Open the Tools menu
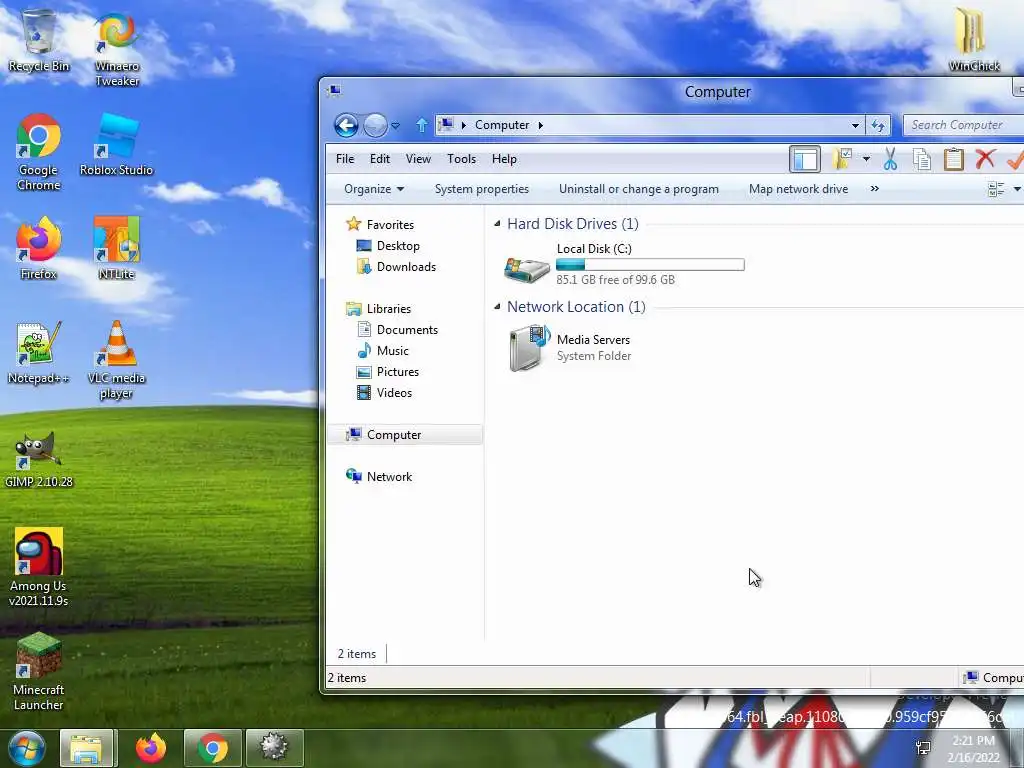The width and height of the screenshot is (1024, 768). point(461,159)
